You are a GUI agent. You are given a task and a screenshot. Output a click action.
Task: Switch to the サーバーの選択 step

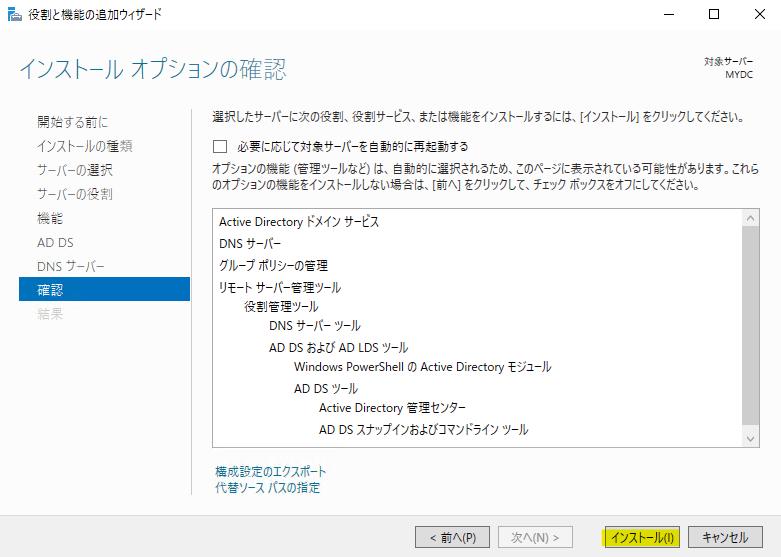coord(75,170)
